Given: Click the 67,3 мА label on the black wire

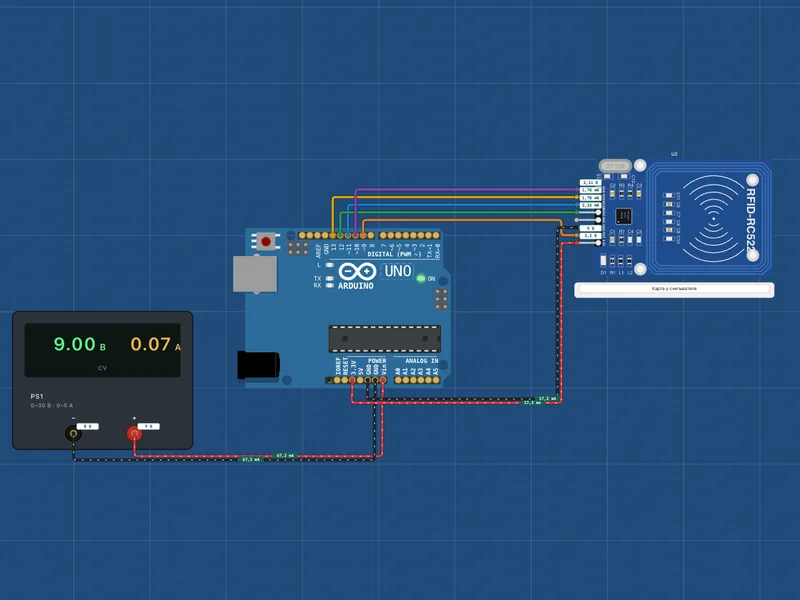Looking at the screenshot, I should 251,460.
